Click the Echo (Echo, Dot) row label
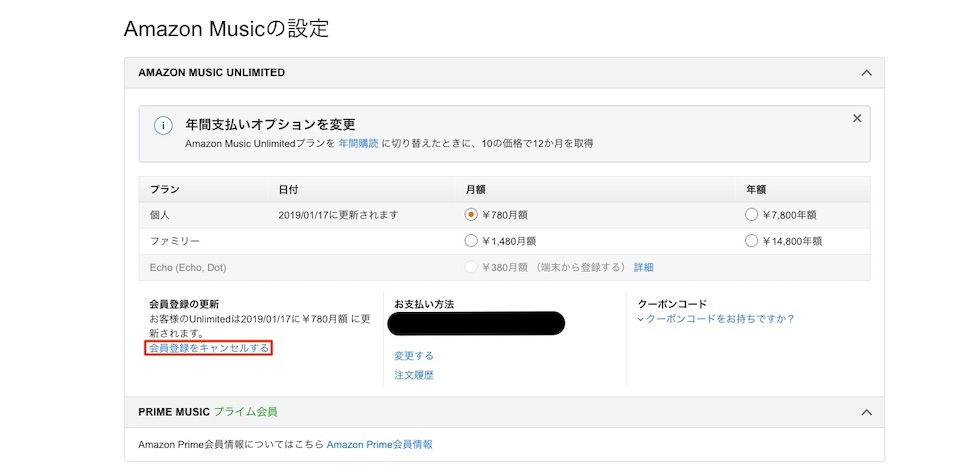 (188, 268)
